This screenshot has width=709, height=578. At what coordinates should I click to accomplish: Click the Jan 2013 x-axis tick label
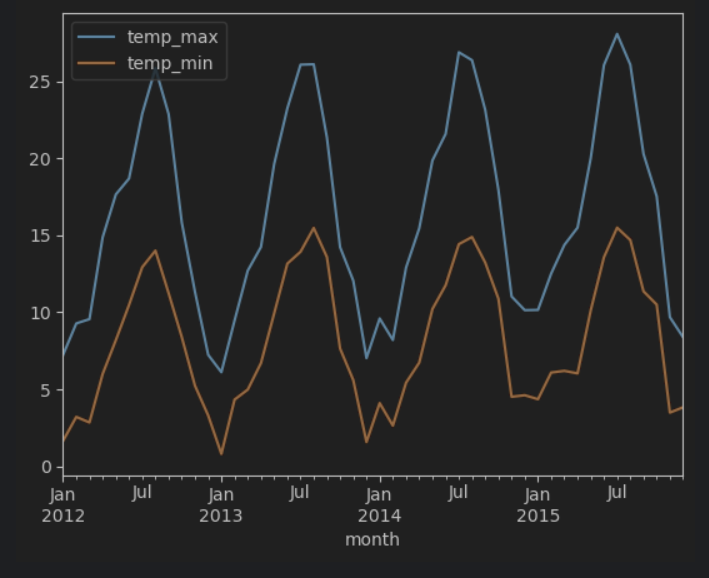tap(221, 505)
